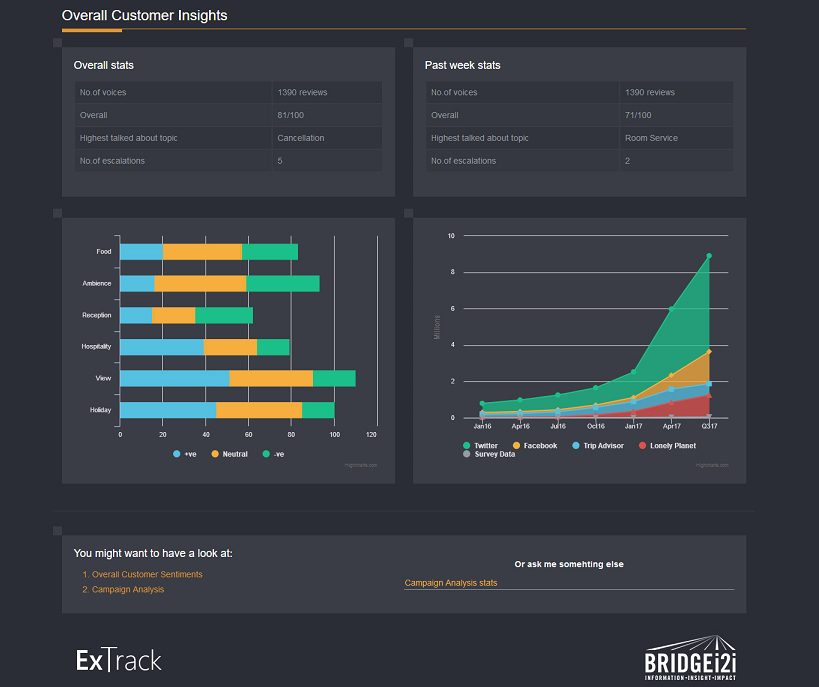Click square handle above Past week stats panel
This screenshot has width=819, height=687.
(408, 42)
